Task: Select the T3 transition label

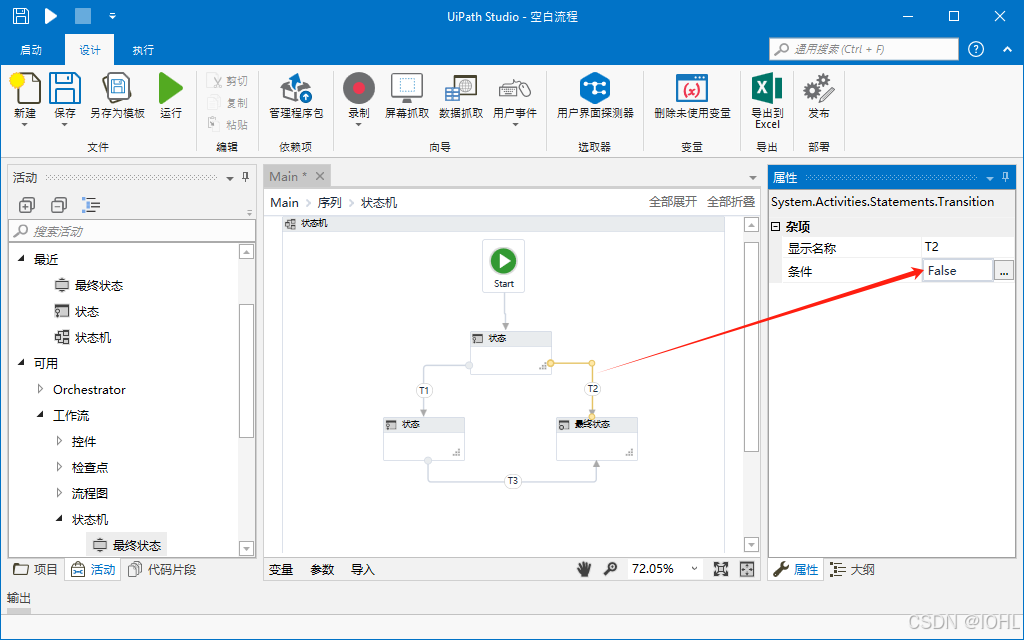Action: 513,481
